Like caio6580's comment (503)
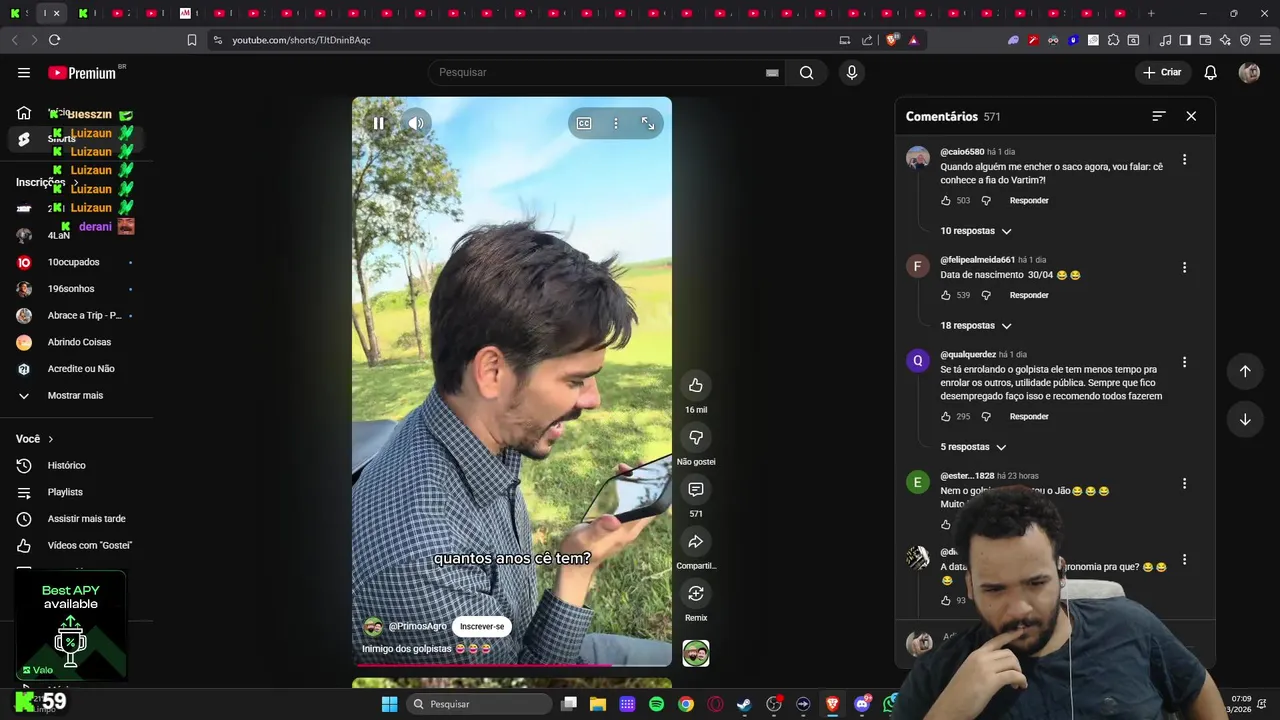 pyautogui.click(x=946, y=201)
